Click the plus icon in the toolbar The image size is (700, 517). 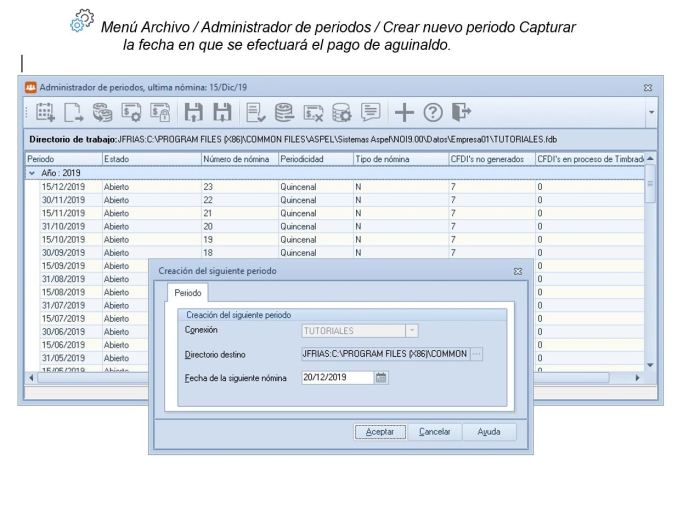(407, 114)
